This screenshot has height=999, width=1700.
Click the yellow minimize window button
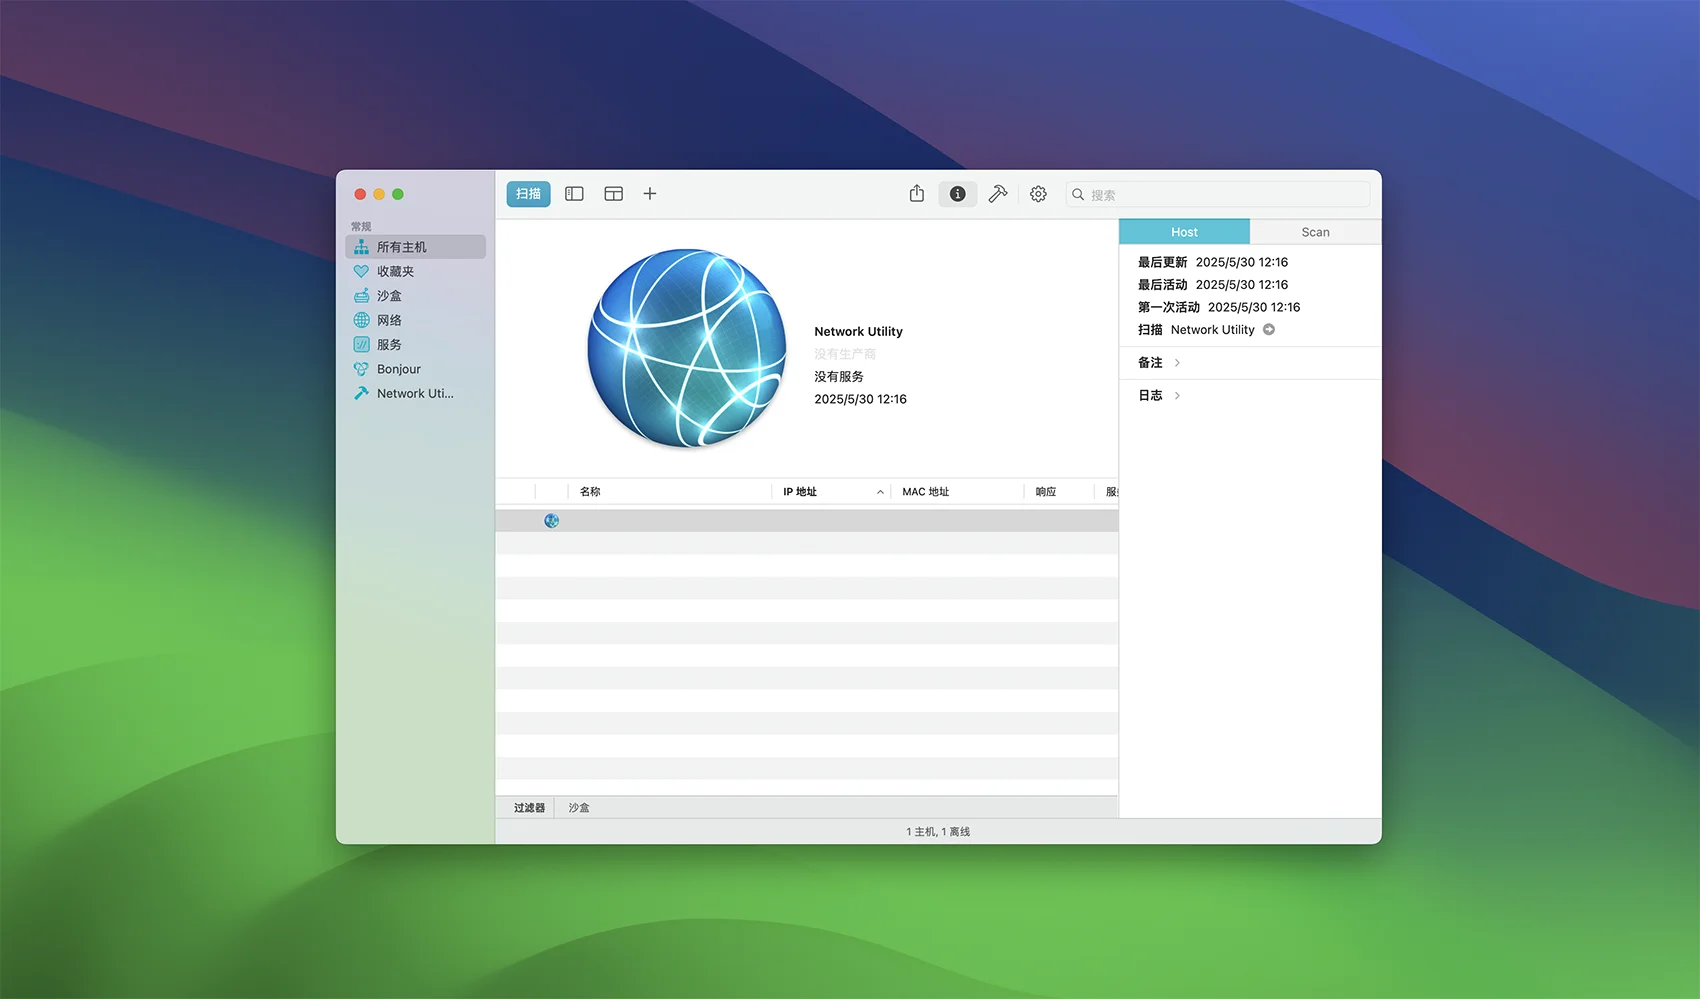pos(379,194)
